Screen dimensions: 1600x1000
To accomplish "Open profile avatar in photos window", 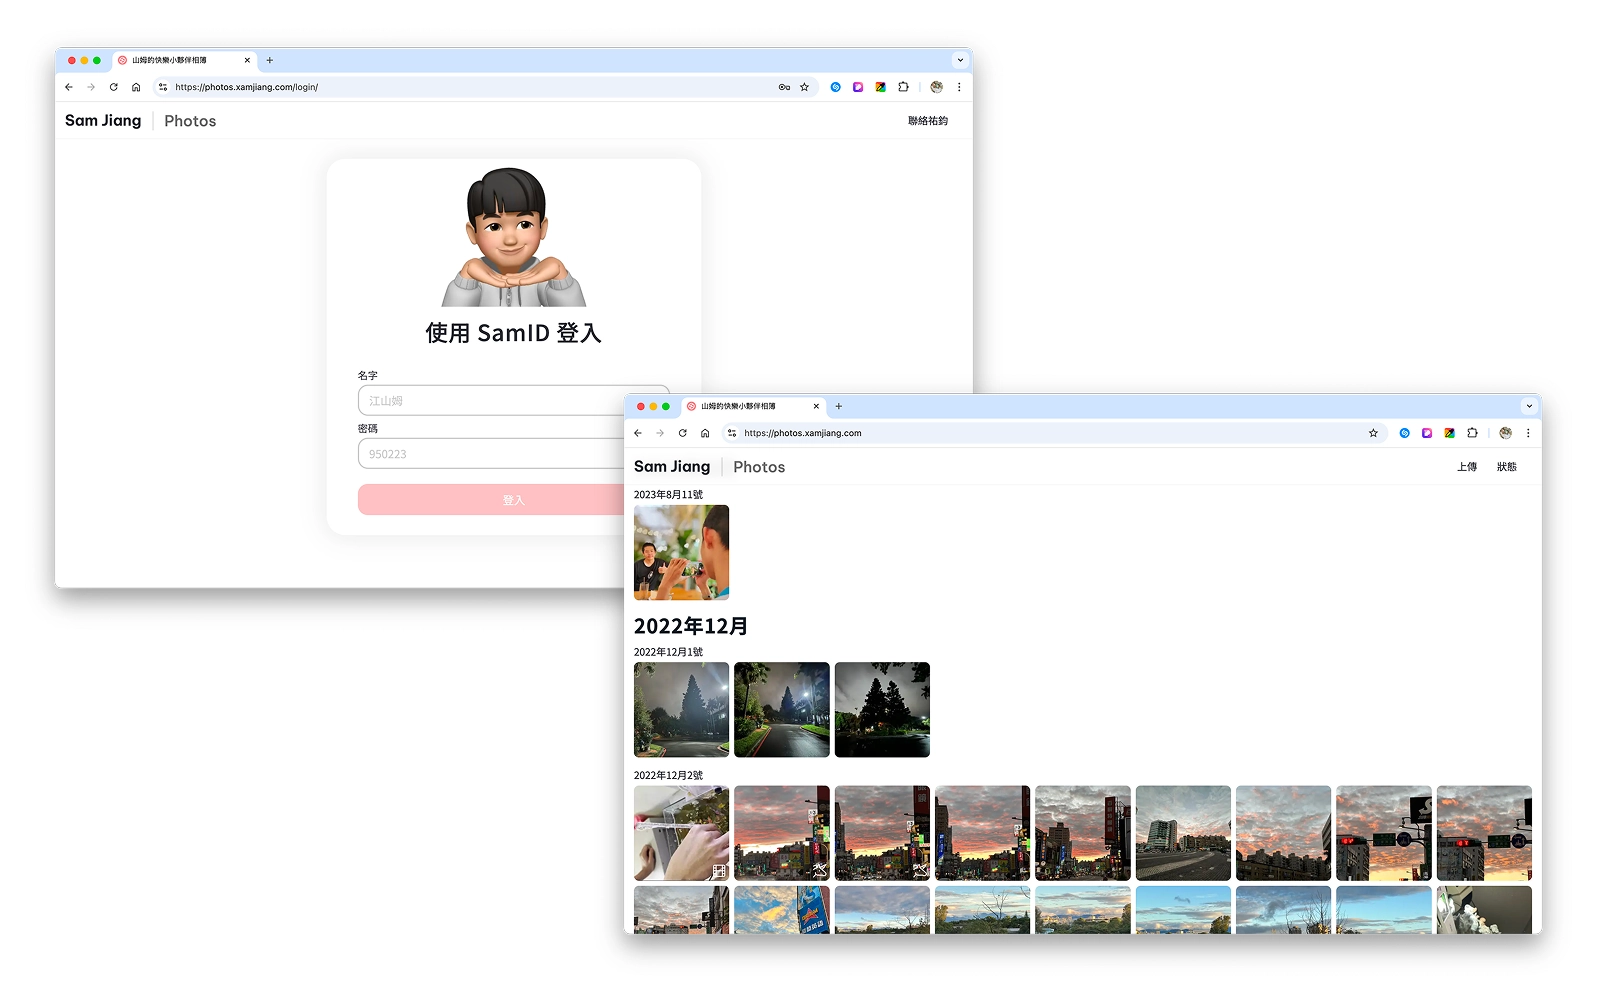I will [x=1506, y=433].
